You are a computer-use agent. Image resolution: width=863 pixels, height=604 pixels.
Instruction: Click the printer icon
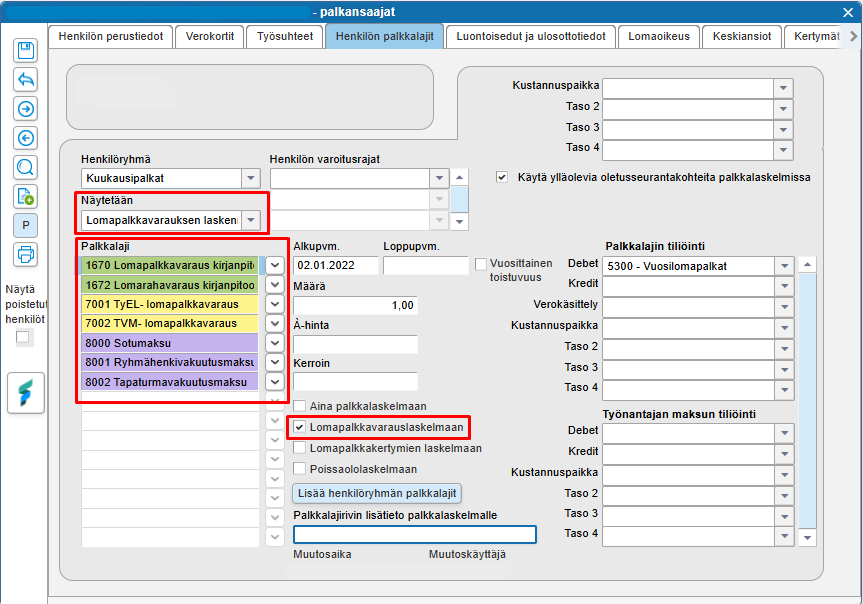[25, 254]
